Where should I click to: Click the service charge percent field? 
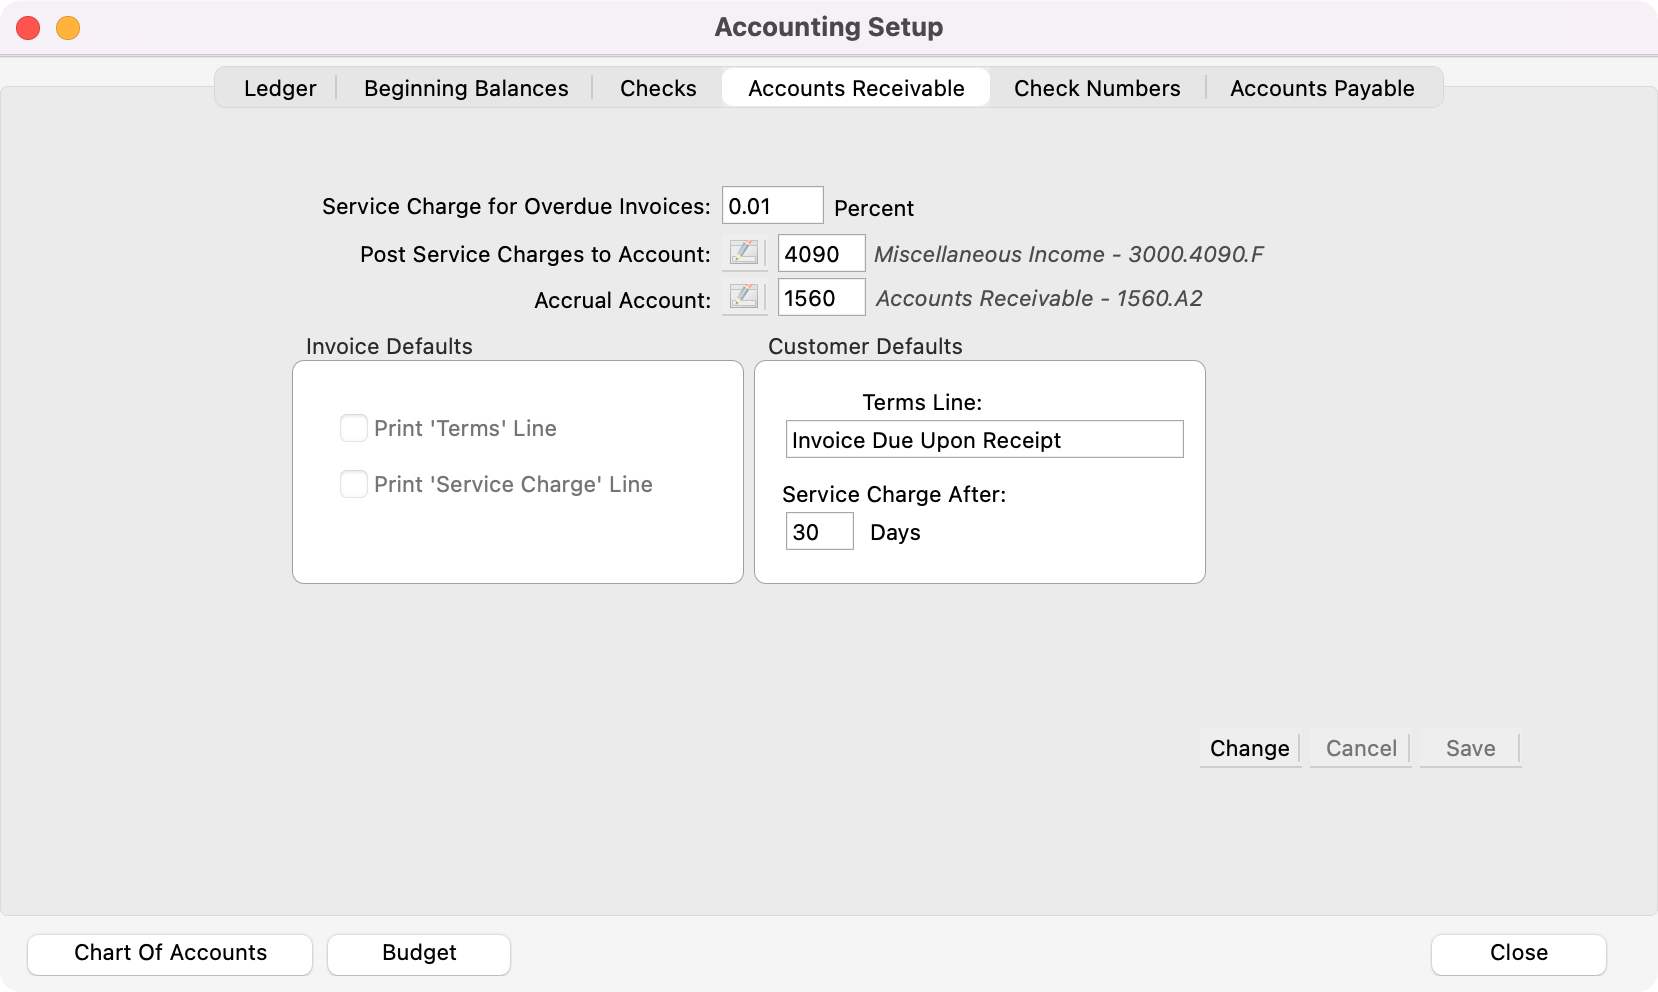(772, 206)
